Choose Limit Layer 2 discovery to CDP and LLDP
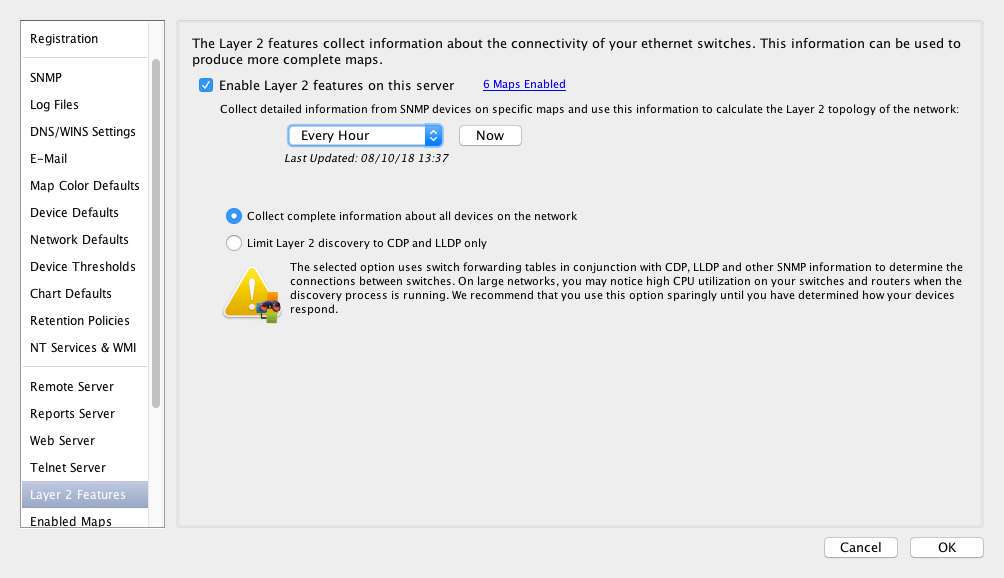The height and width of the screenshot is (578, 1004). click(234, 243)
